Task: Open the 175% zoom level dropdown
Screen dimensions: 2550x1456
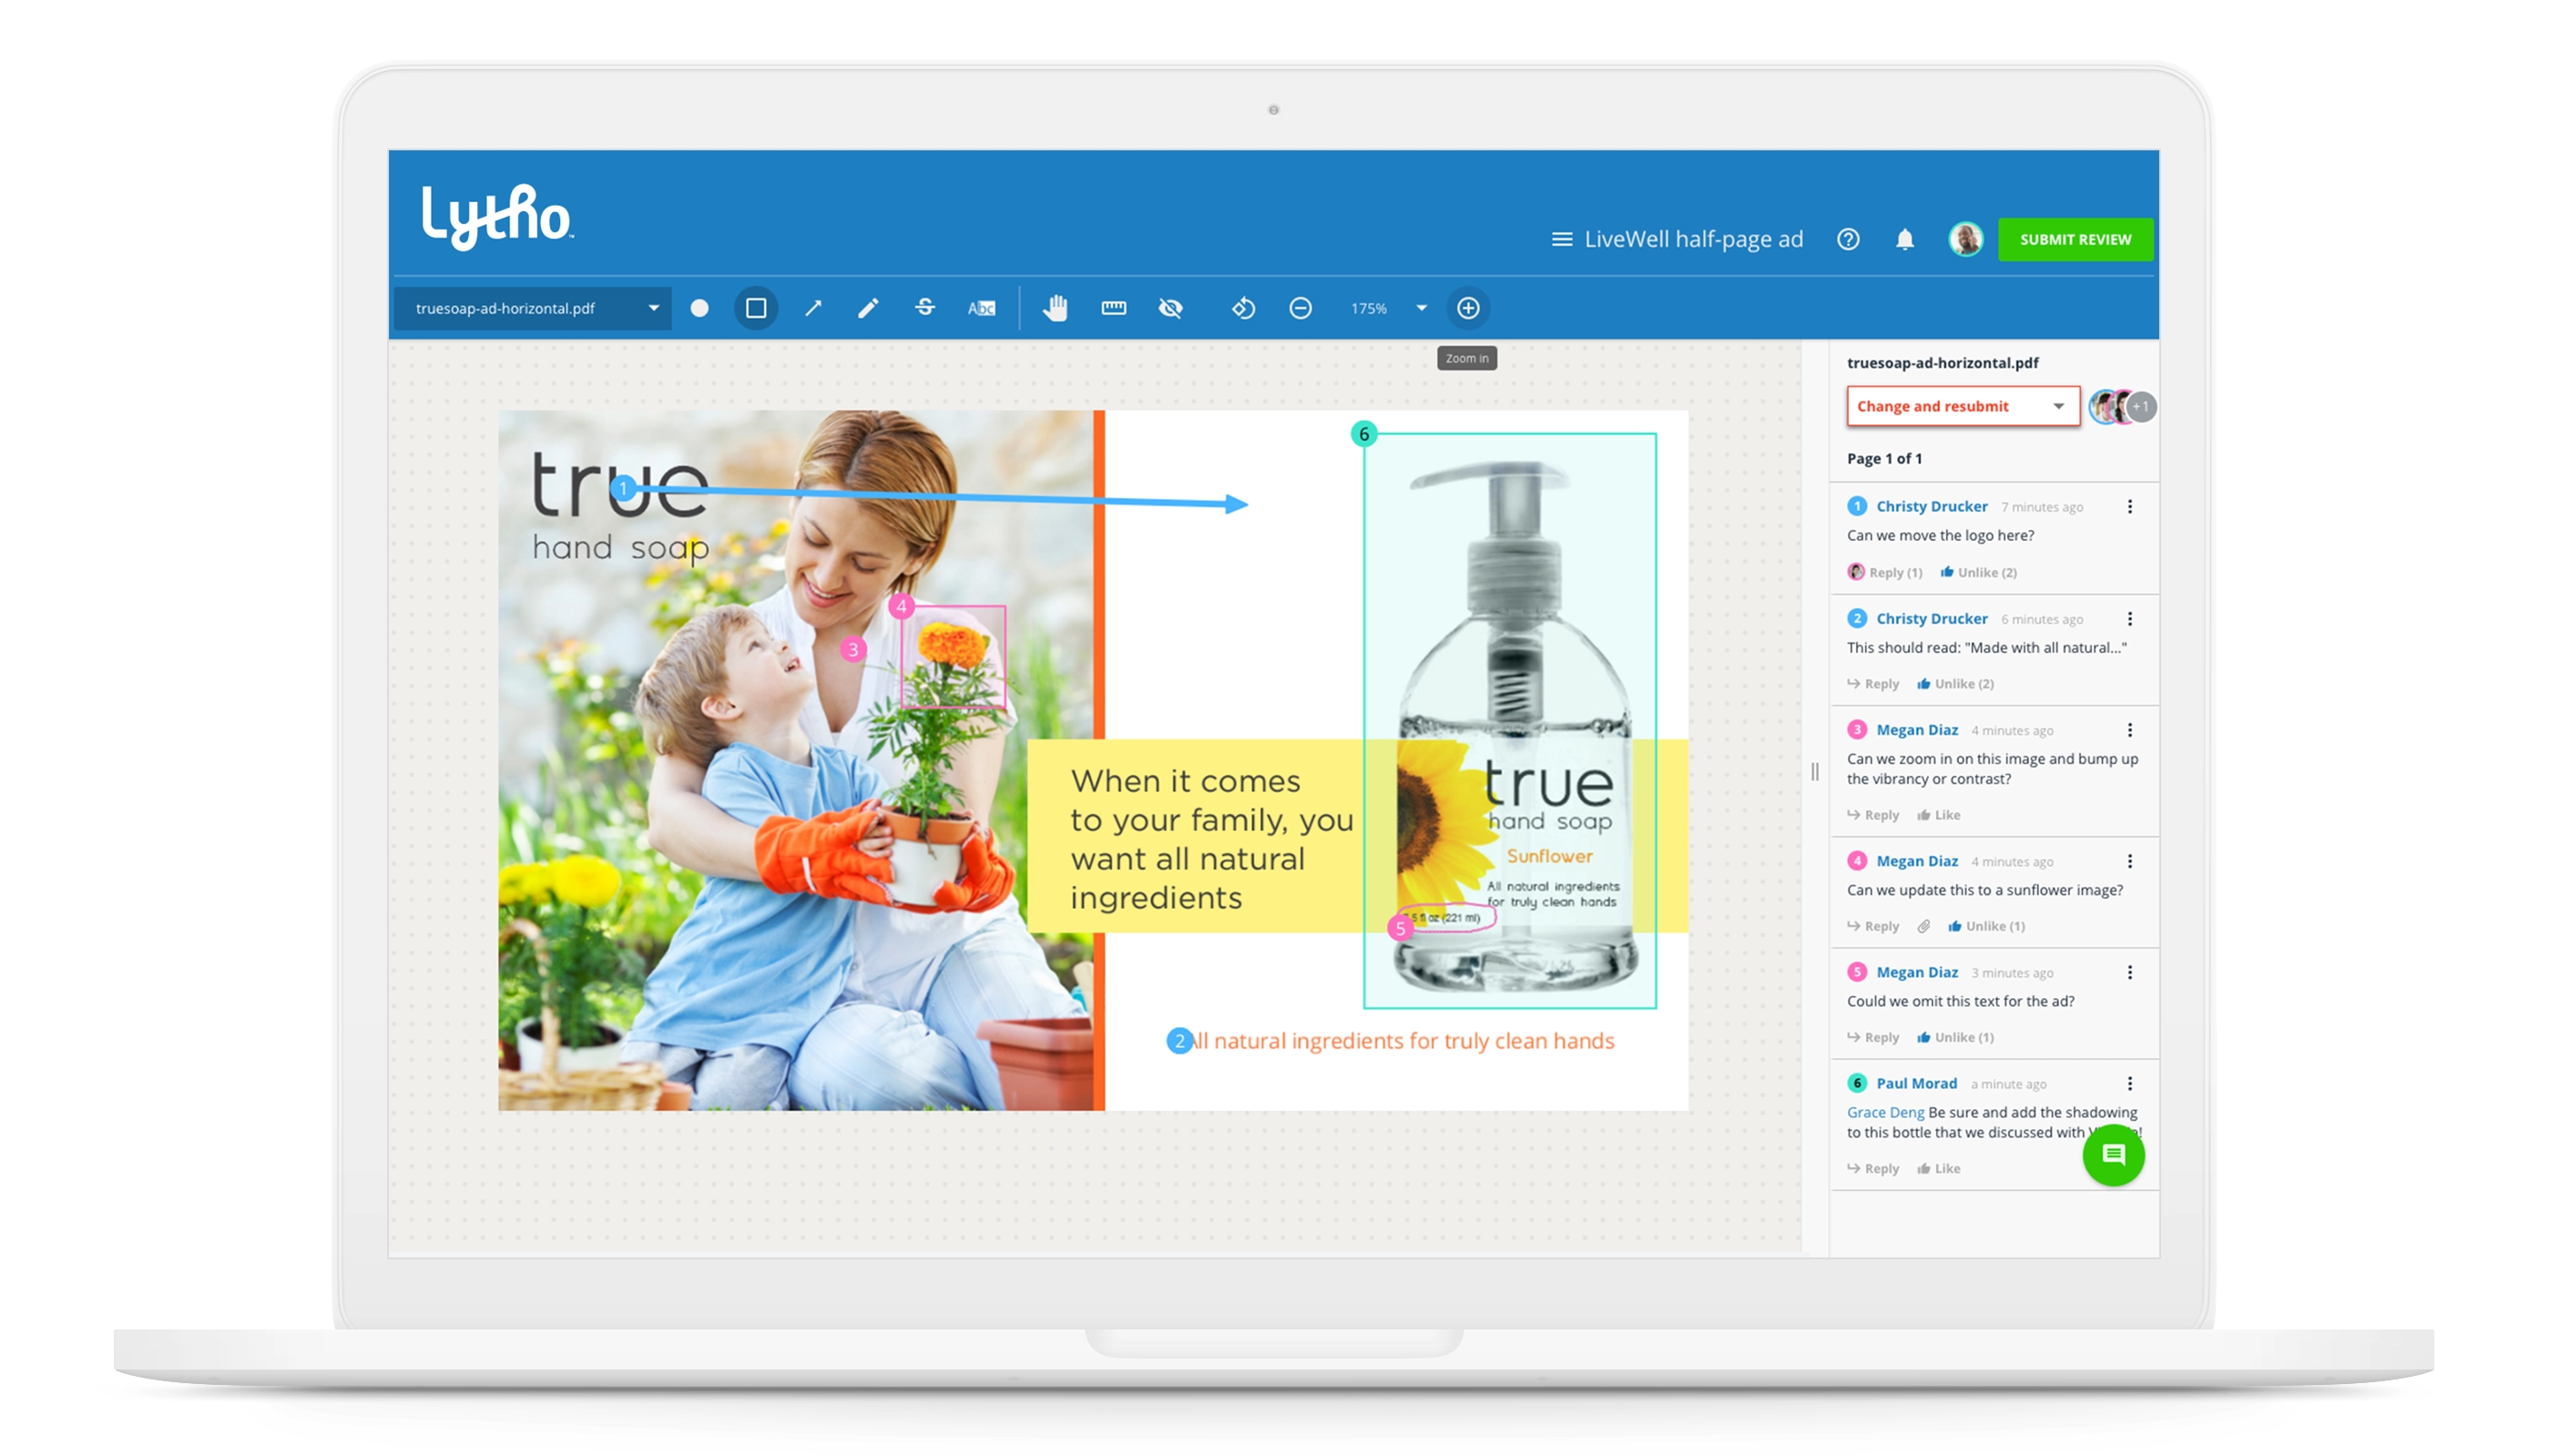Action: tap(1389, 308)
